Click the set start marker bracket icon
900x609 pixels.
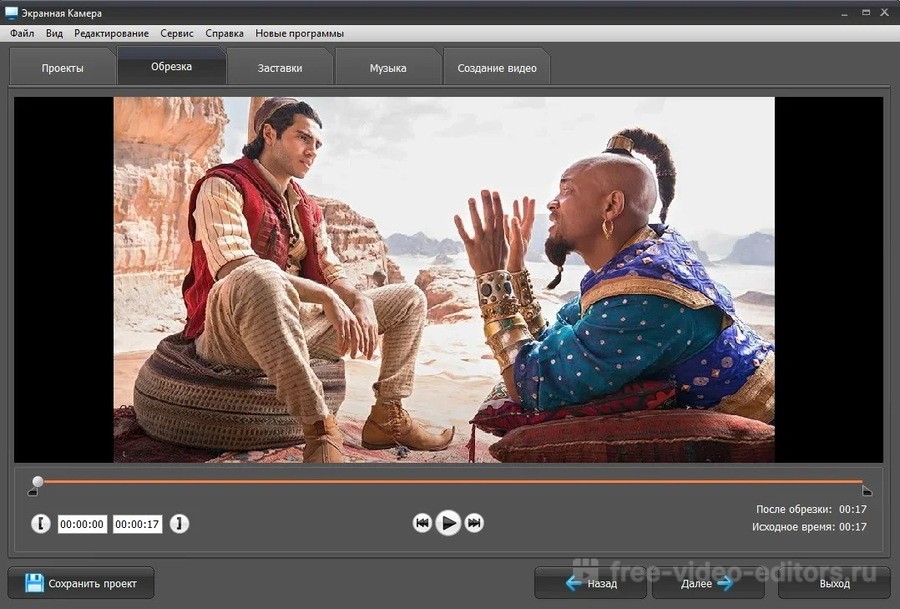tap(40, 523)
